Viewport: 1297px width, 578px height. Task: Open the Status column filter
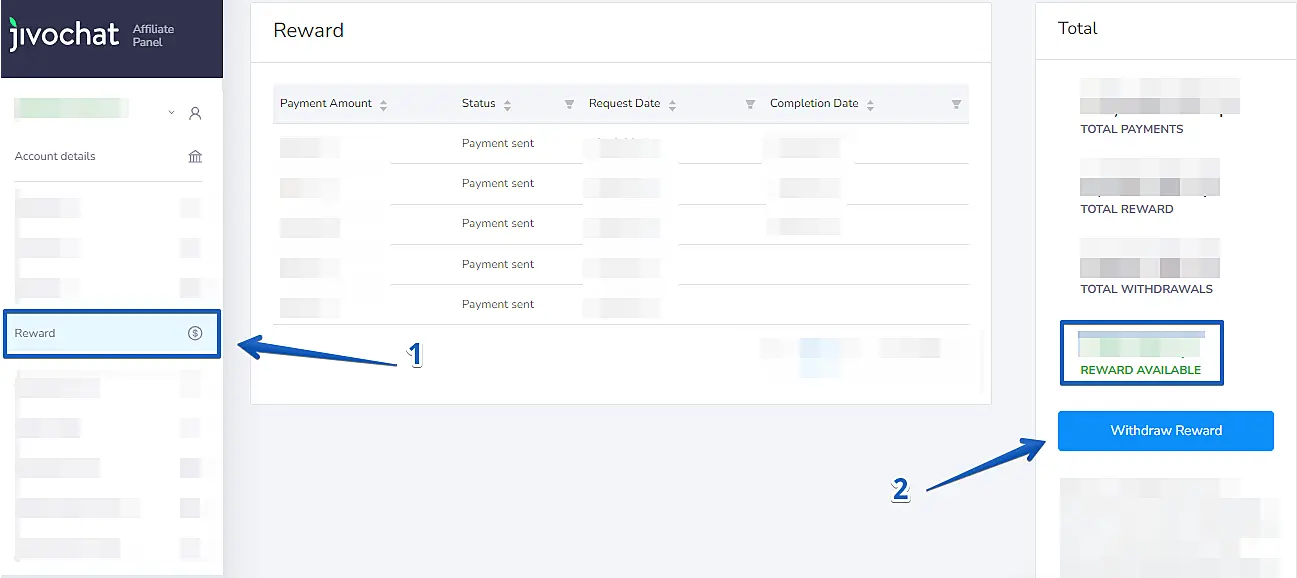569,104
